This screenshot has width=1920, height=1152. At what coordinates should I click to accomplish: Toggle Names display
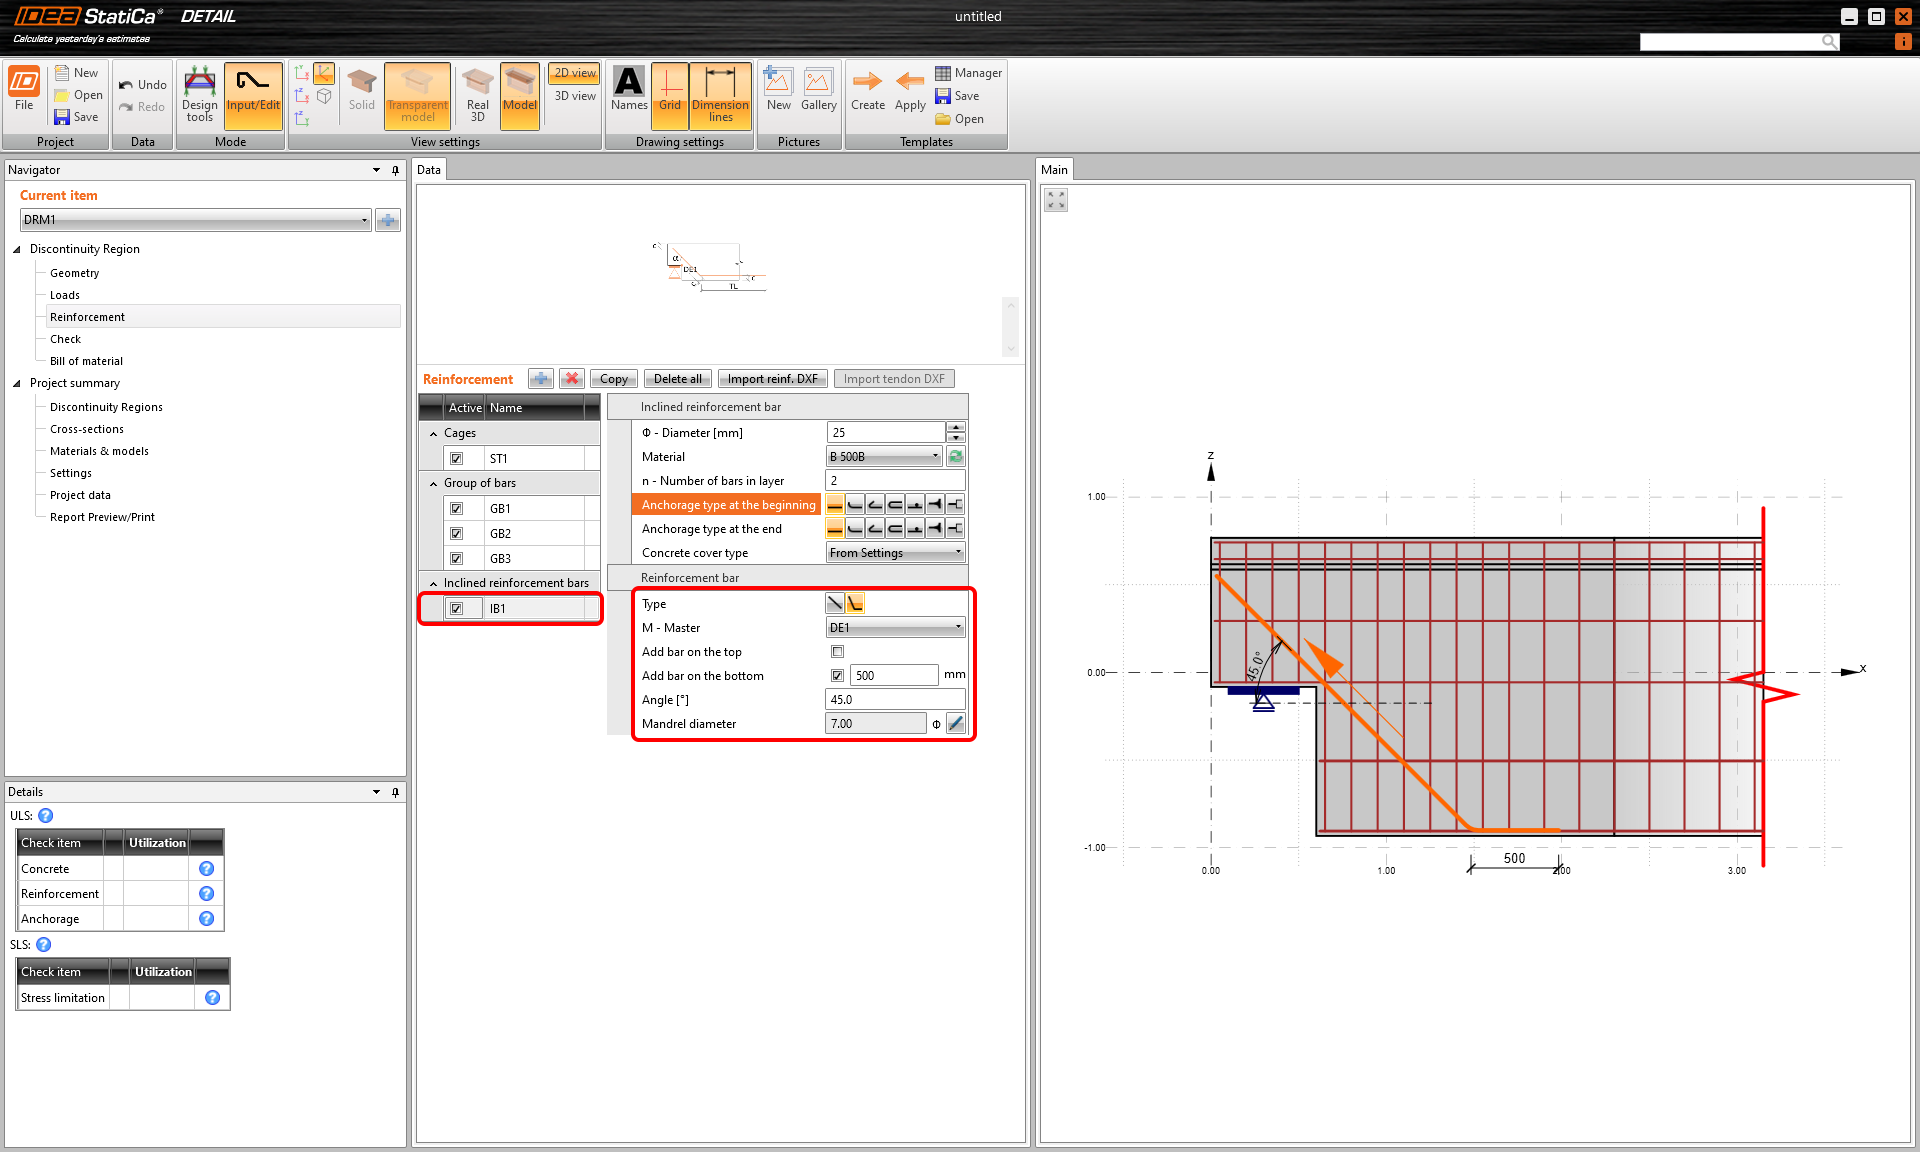click(x=628, y=95)
